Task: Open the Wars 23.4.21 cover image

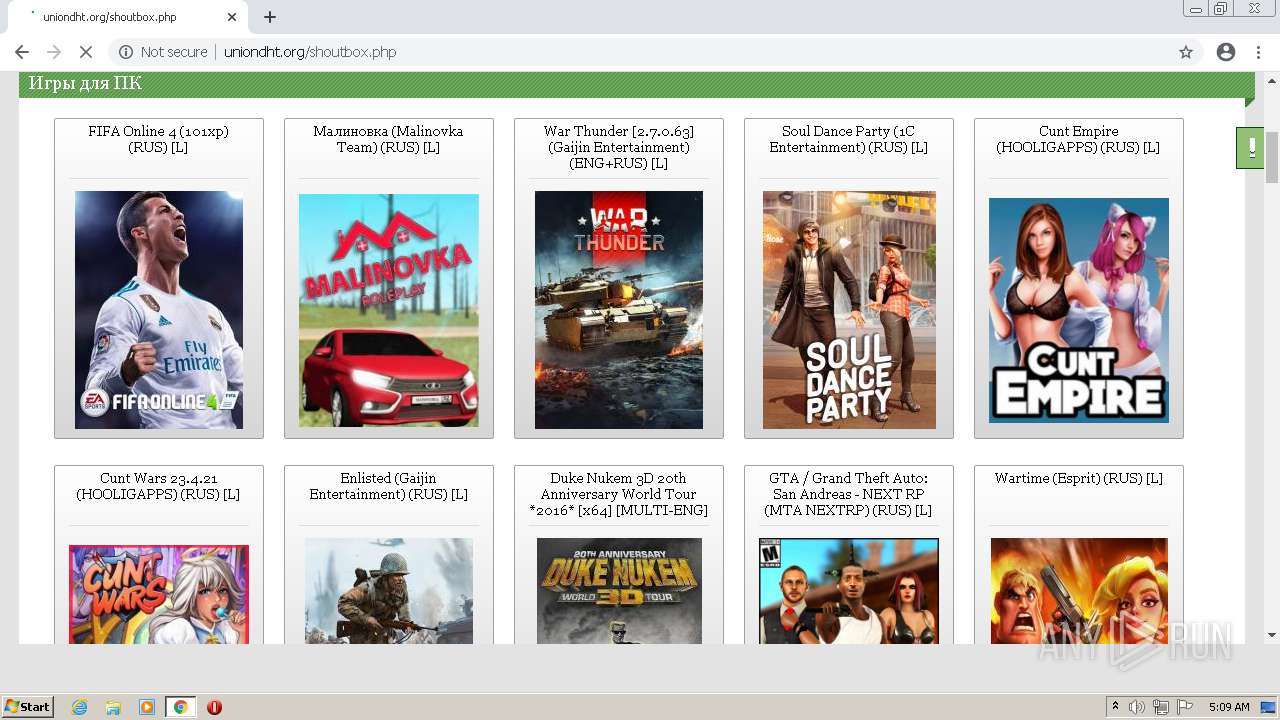Action: pyautogui.click(x=159, y=594)
